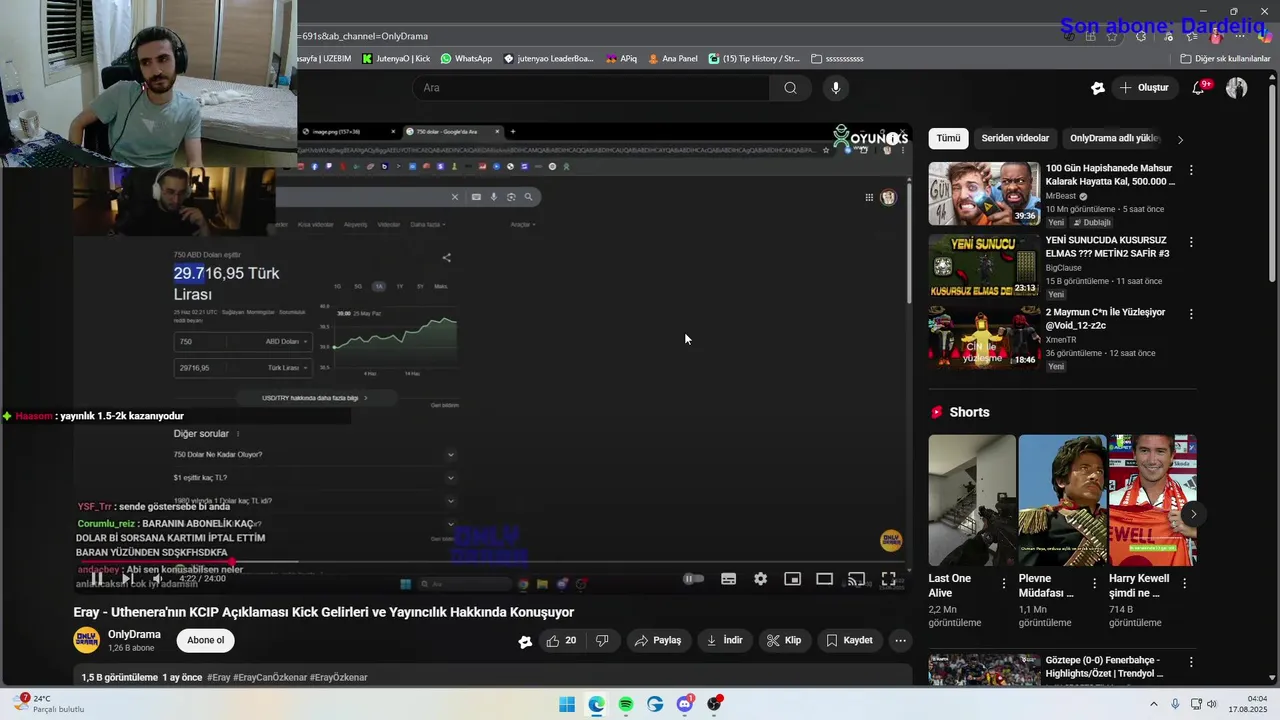Open Ana Panel bookmark
The width and height of the screenshot is (1280, 720).
[x=673, y=59]
